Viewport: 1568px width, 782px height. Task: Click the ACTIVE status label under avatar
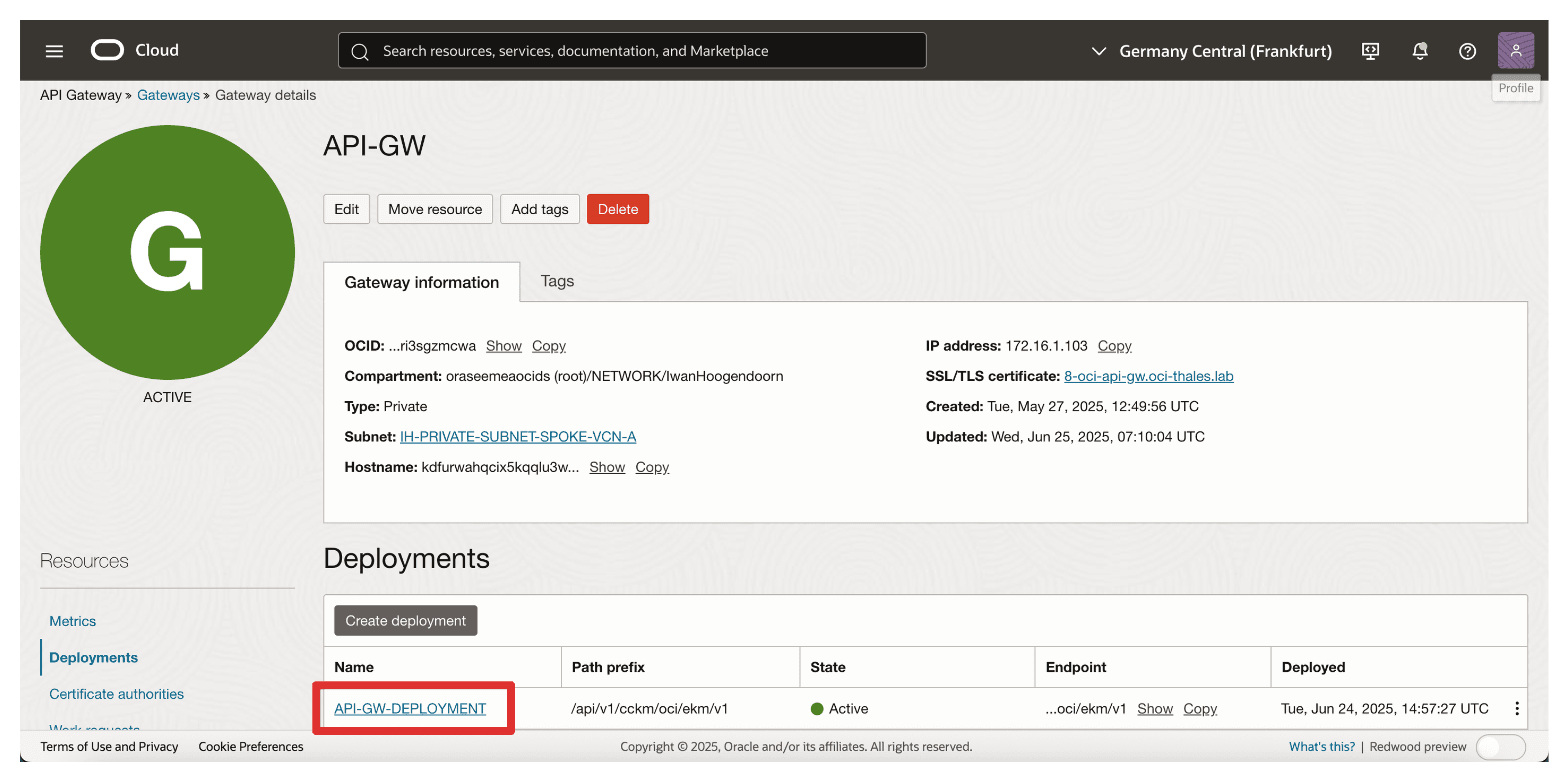[x=167, y=397]
